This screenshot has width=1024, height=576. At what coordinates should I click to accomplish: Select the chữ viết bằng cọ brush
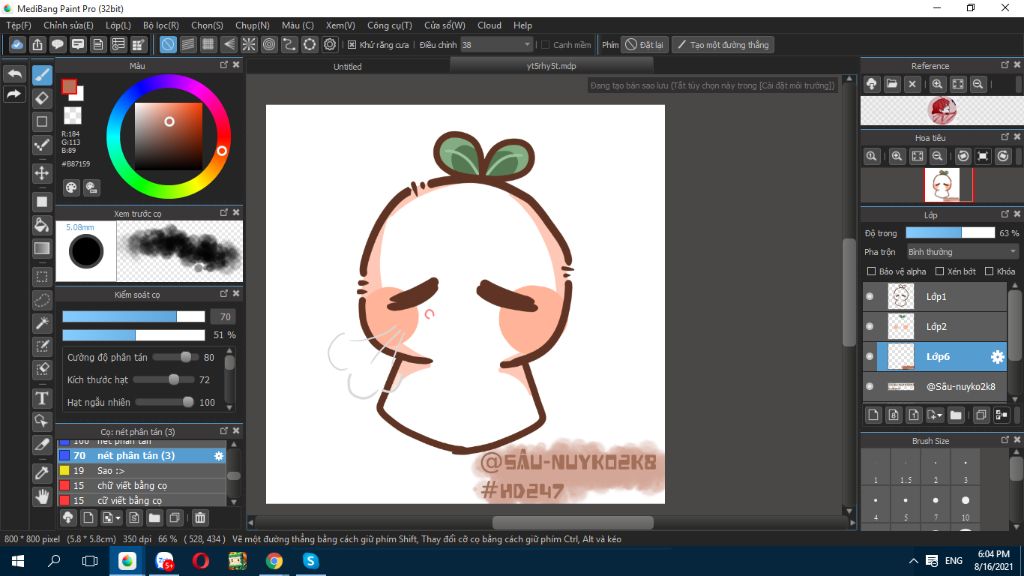[142, 485]
